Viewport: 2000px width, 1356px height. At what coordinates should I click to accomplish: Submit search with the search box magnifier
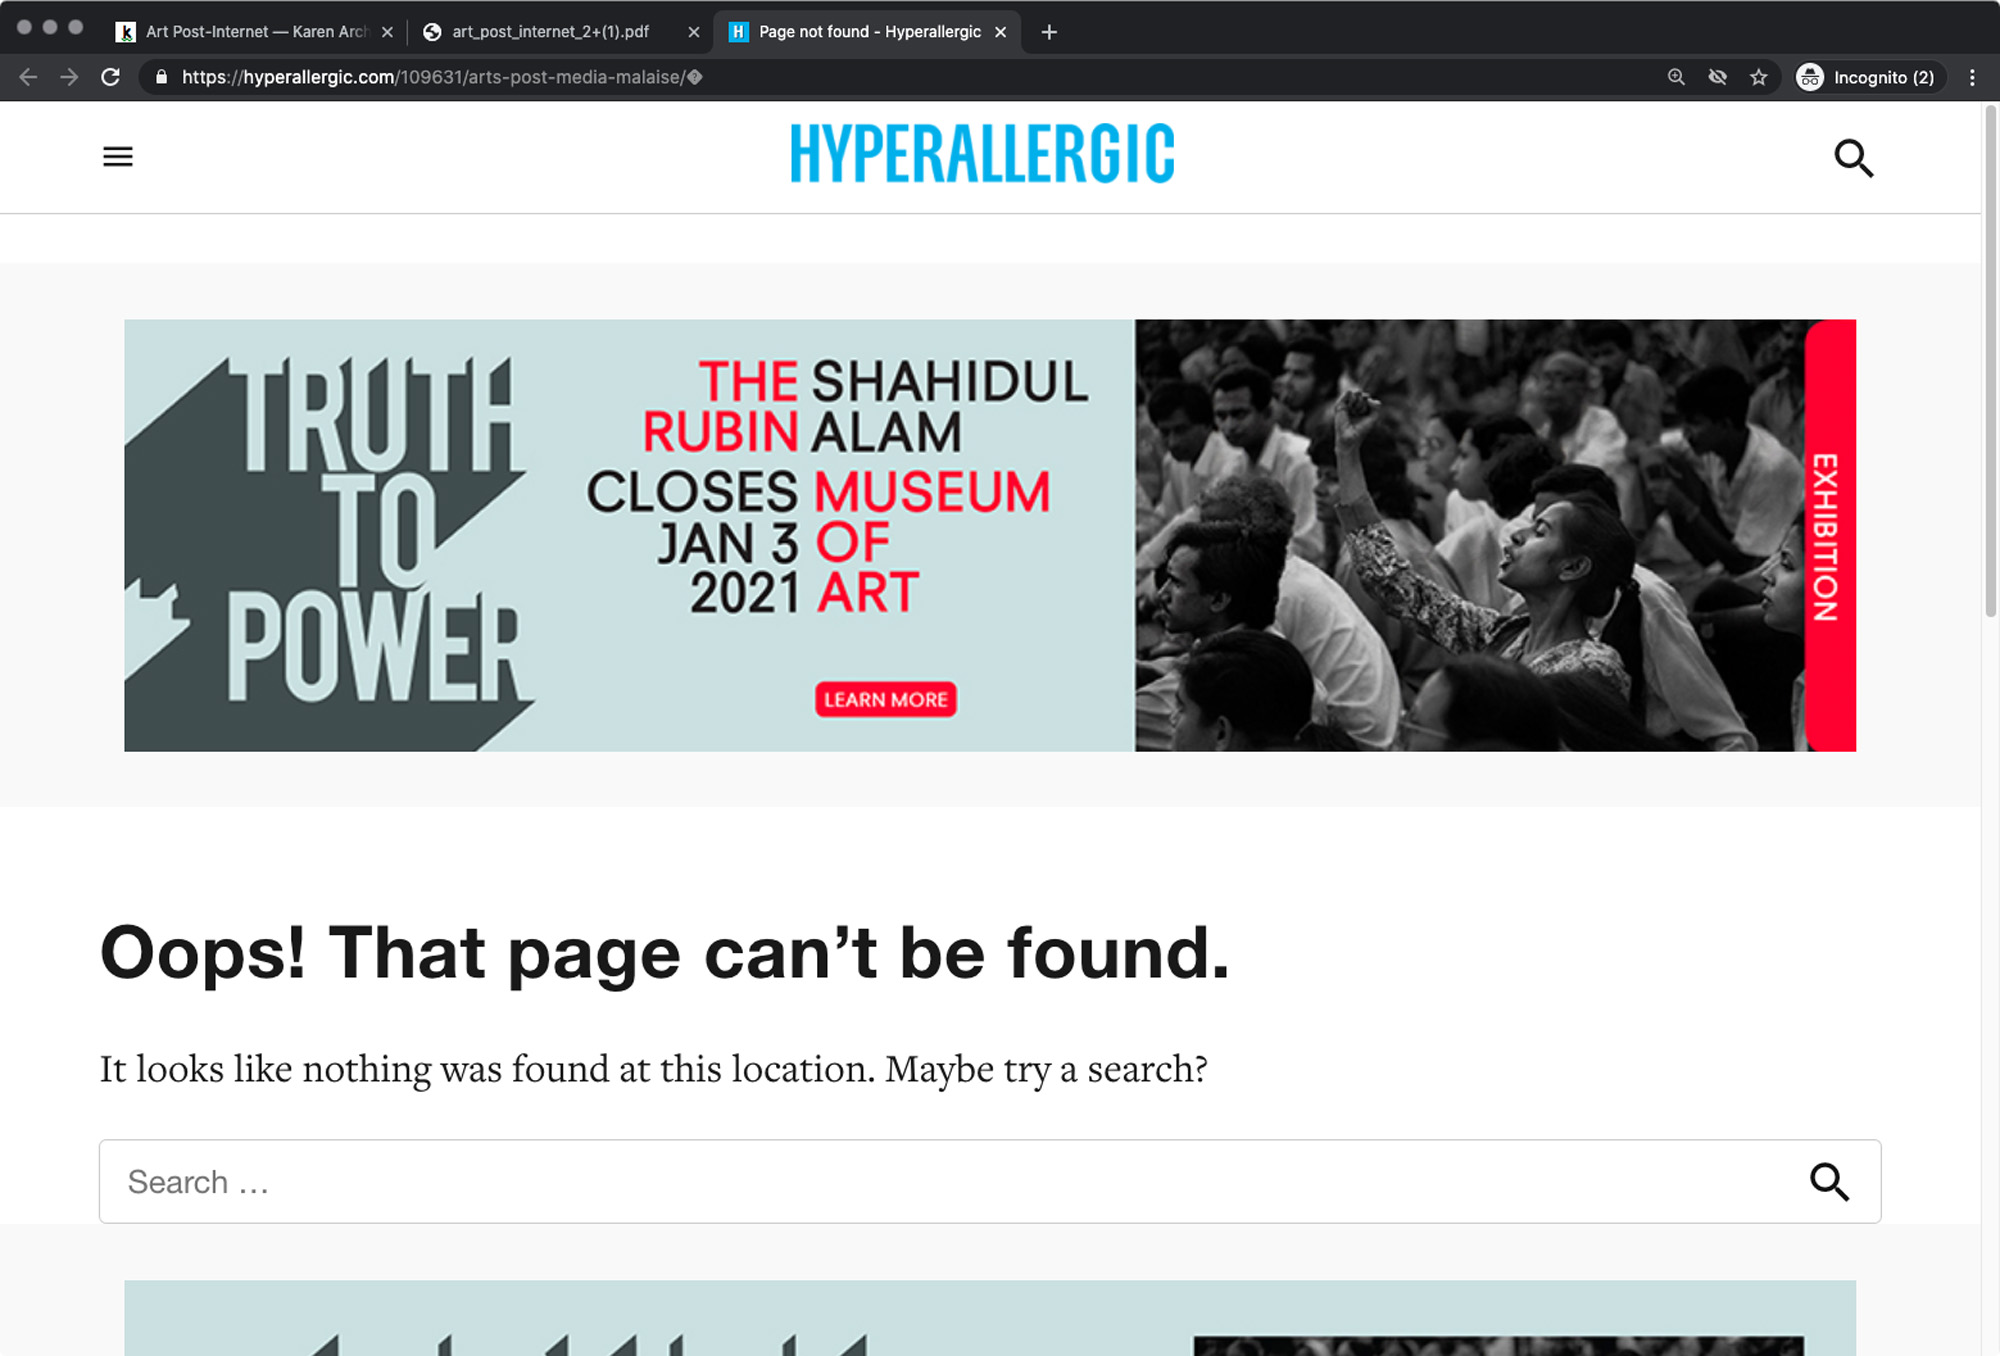(1829, 1181)
